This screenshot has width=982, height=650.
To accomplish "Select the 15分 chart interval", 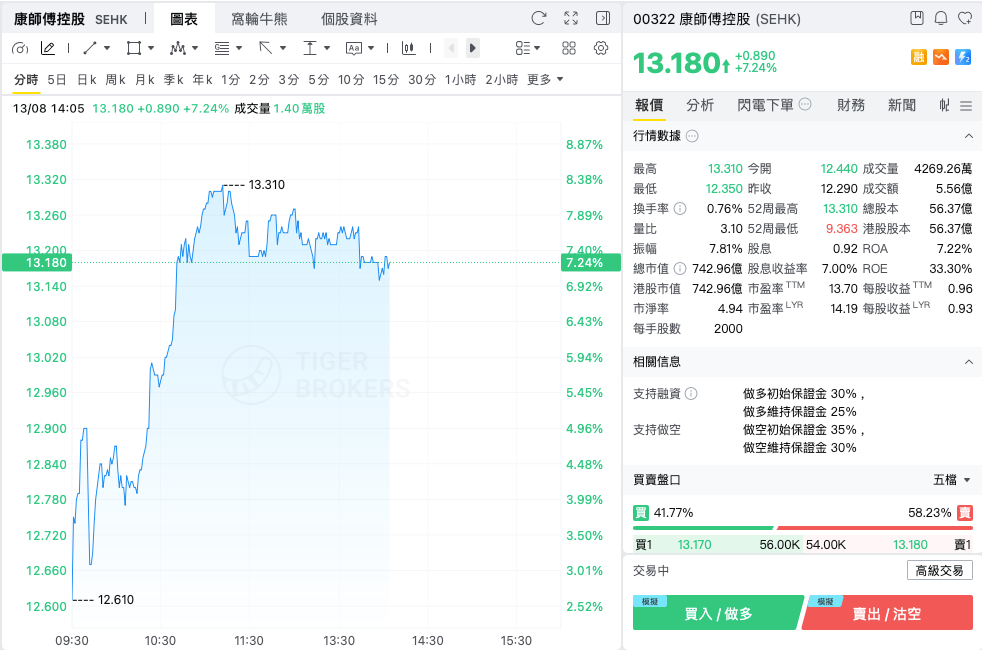I will [386, 80].
